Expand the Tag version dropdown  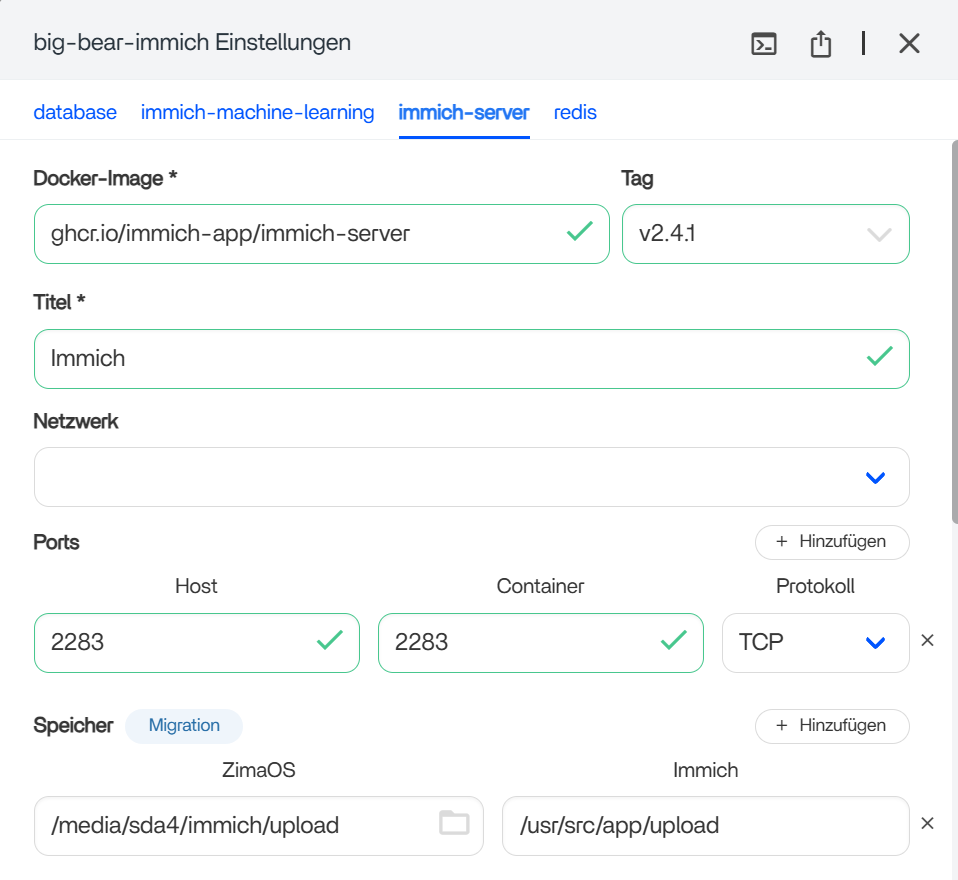[x=877, y=234]
